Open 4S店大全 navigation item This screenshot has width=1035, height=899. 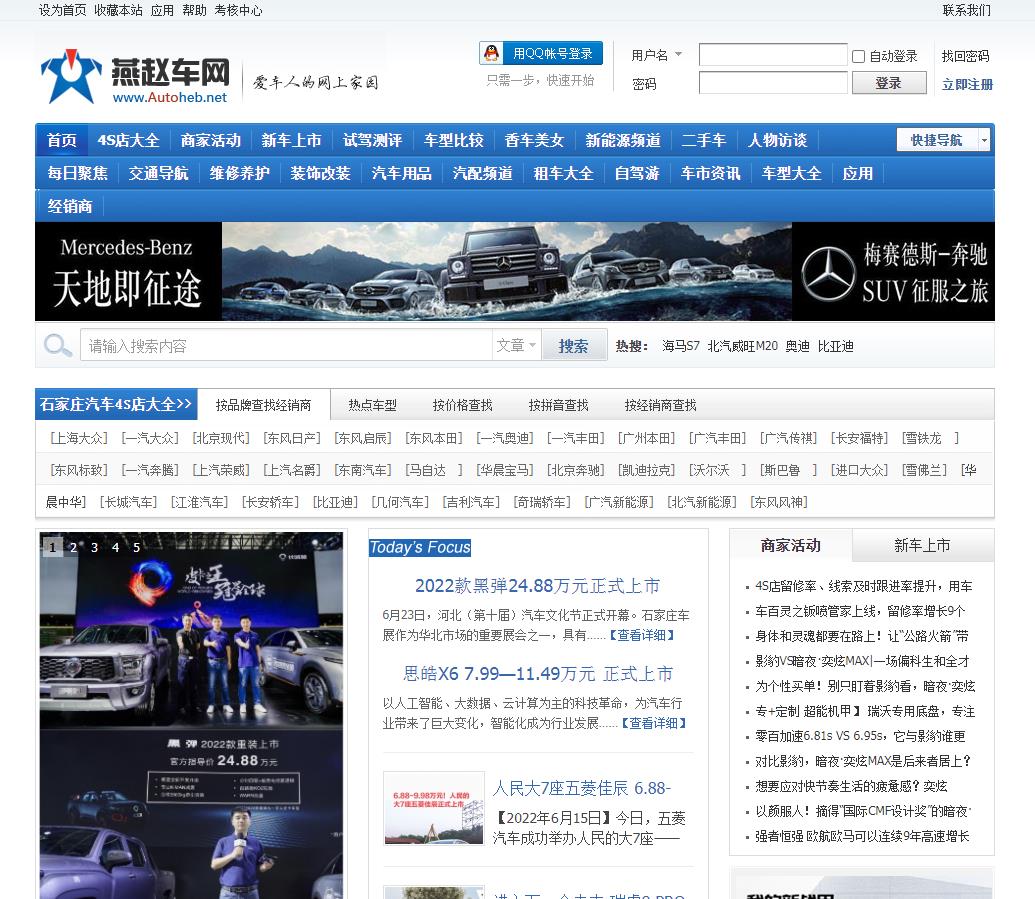129,141
